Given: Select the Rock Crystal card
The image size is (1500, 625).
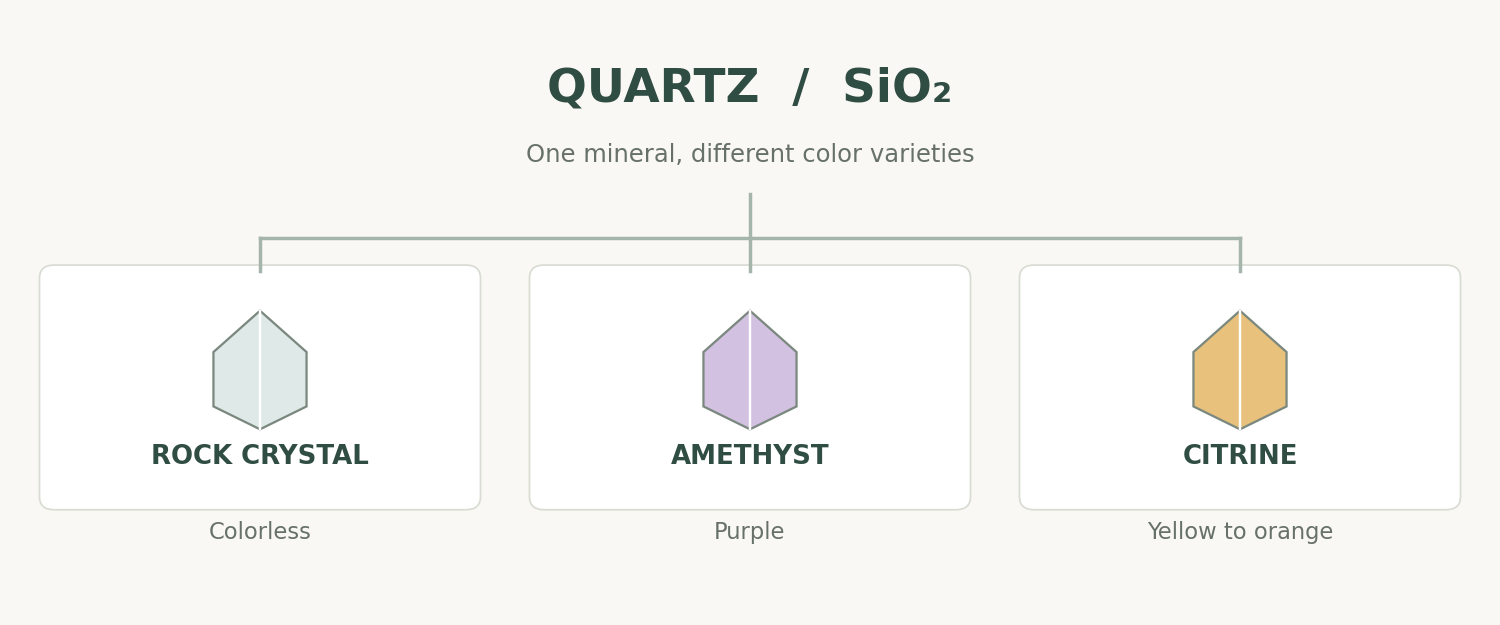Looking at the screenshot, I should pos(260,387).
